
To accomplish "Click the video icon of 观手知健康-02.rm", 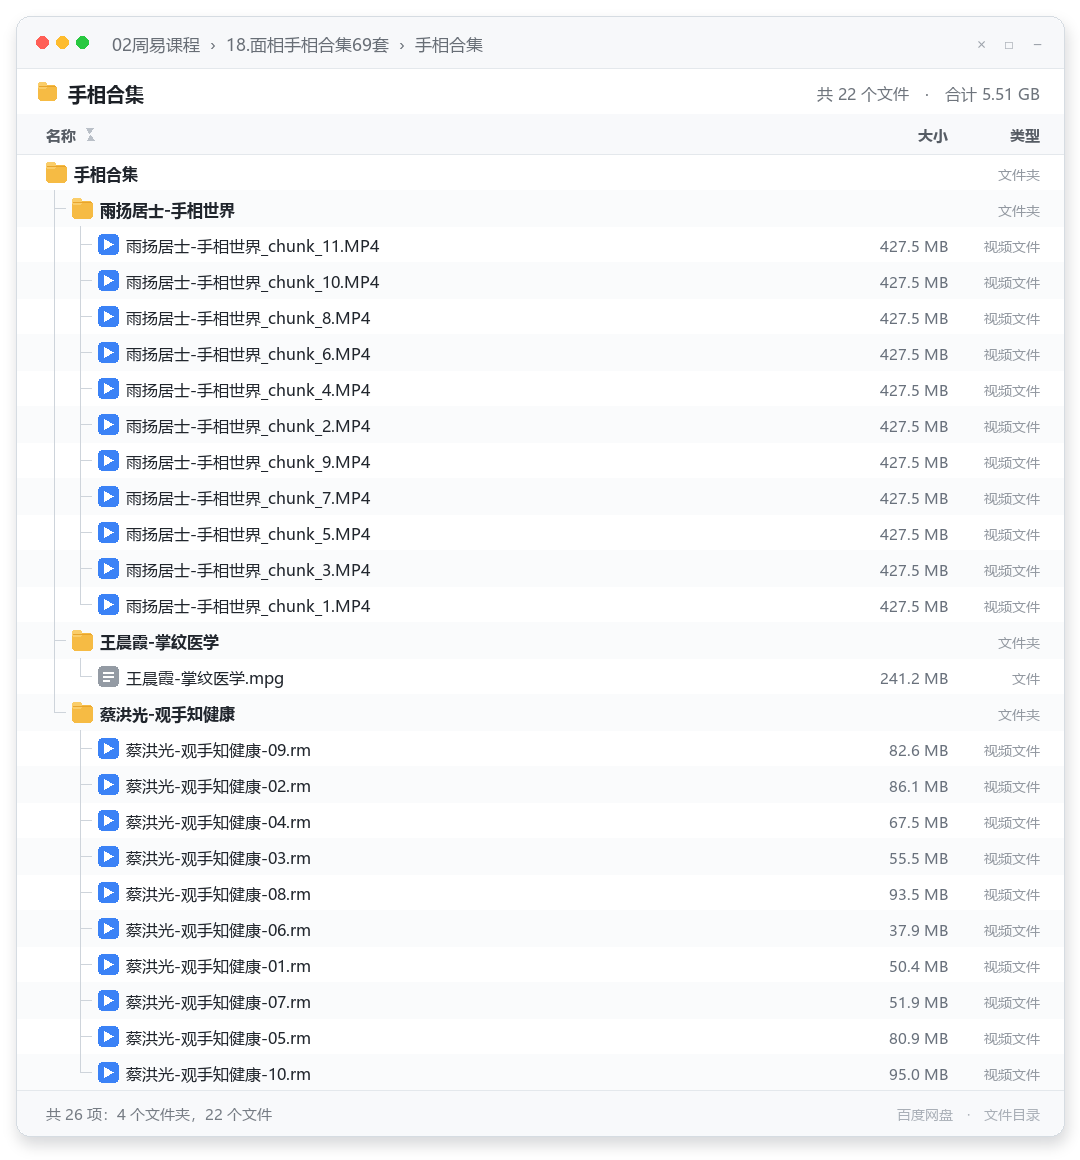I will [x=108, y=785].
